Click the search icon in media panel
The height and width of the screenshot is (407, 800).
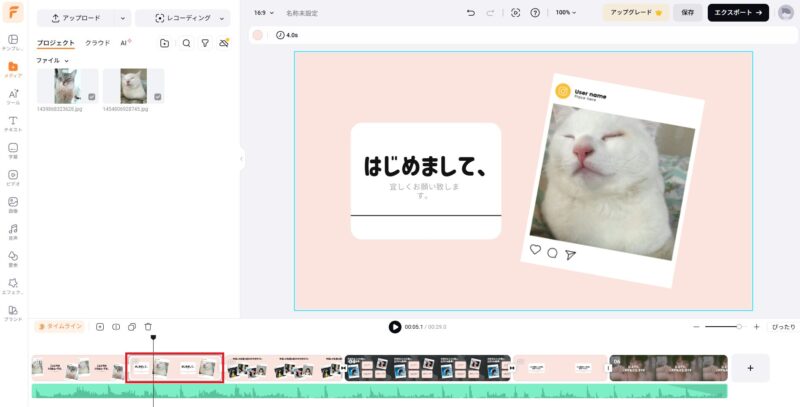pyautogui.click(x=186, y=43)
